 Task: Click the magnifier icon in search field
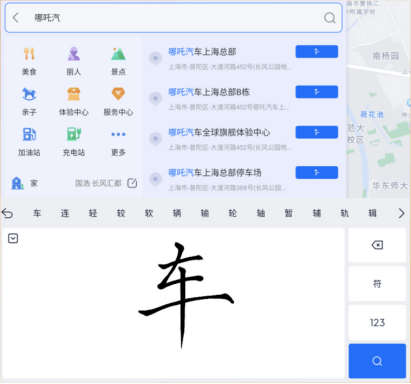[x=329, y=18]
